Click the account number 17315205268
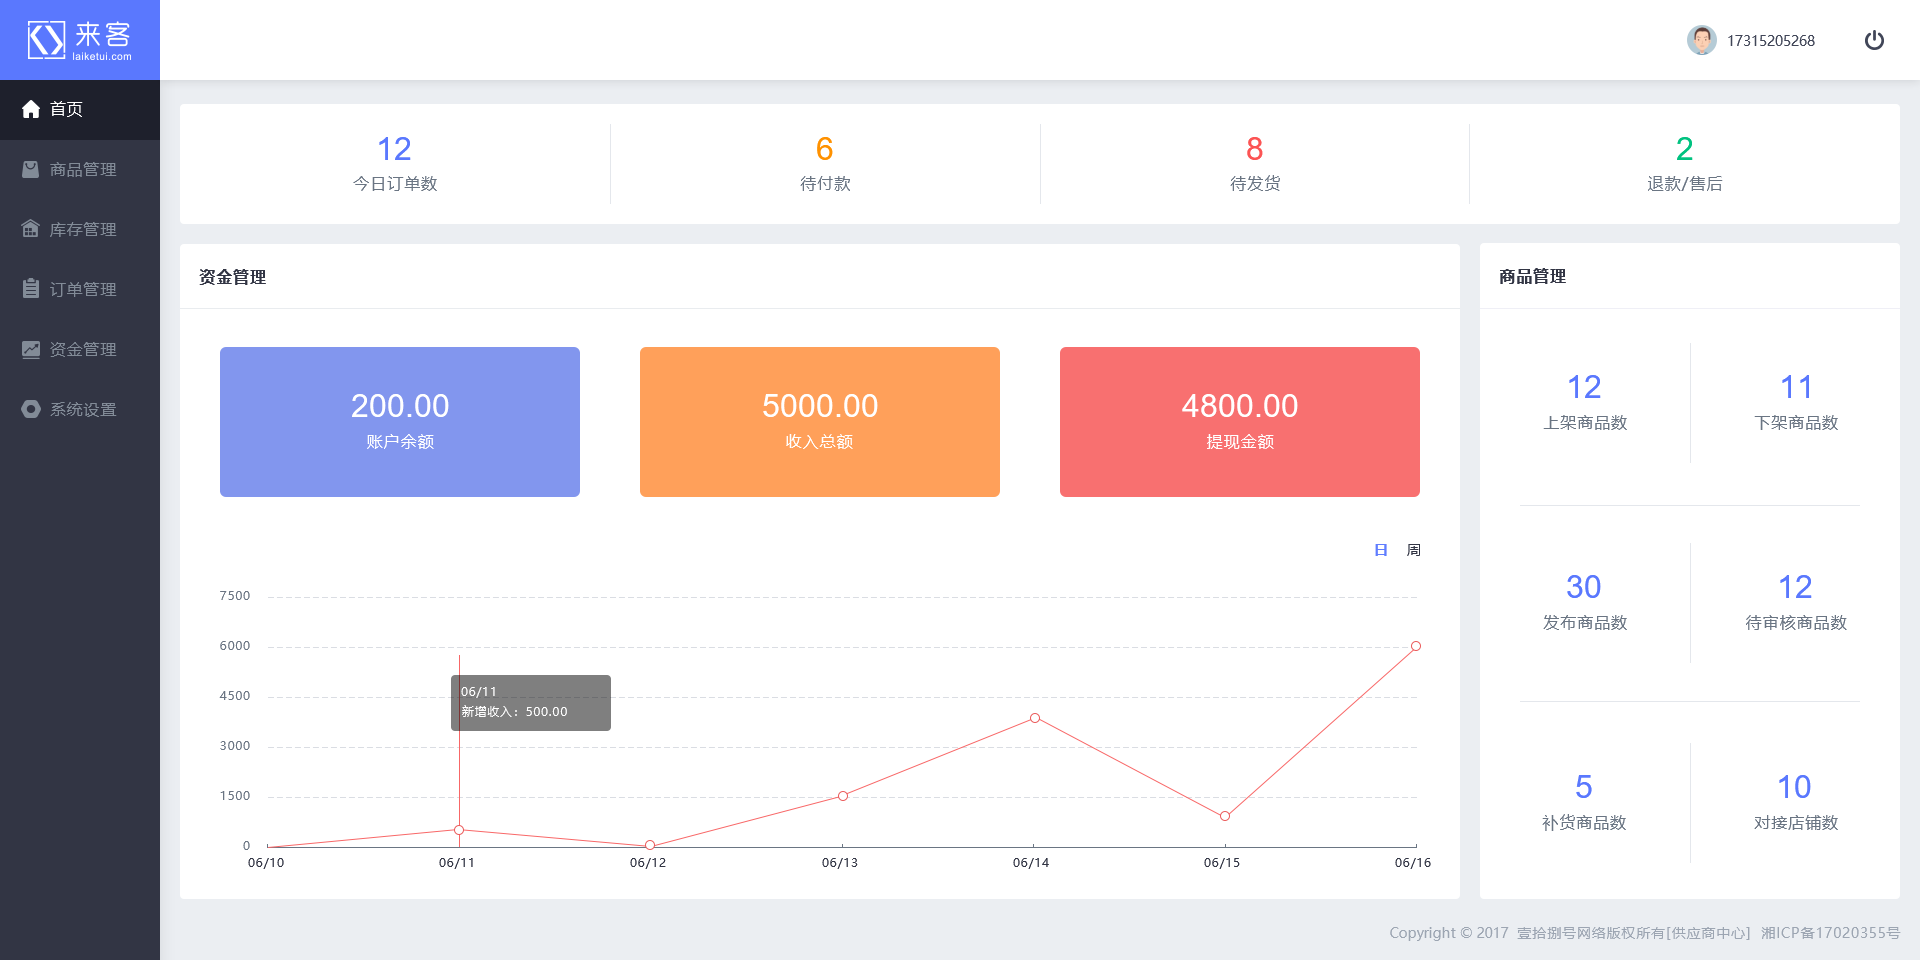 pos(1770,41)
